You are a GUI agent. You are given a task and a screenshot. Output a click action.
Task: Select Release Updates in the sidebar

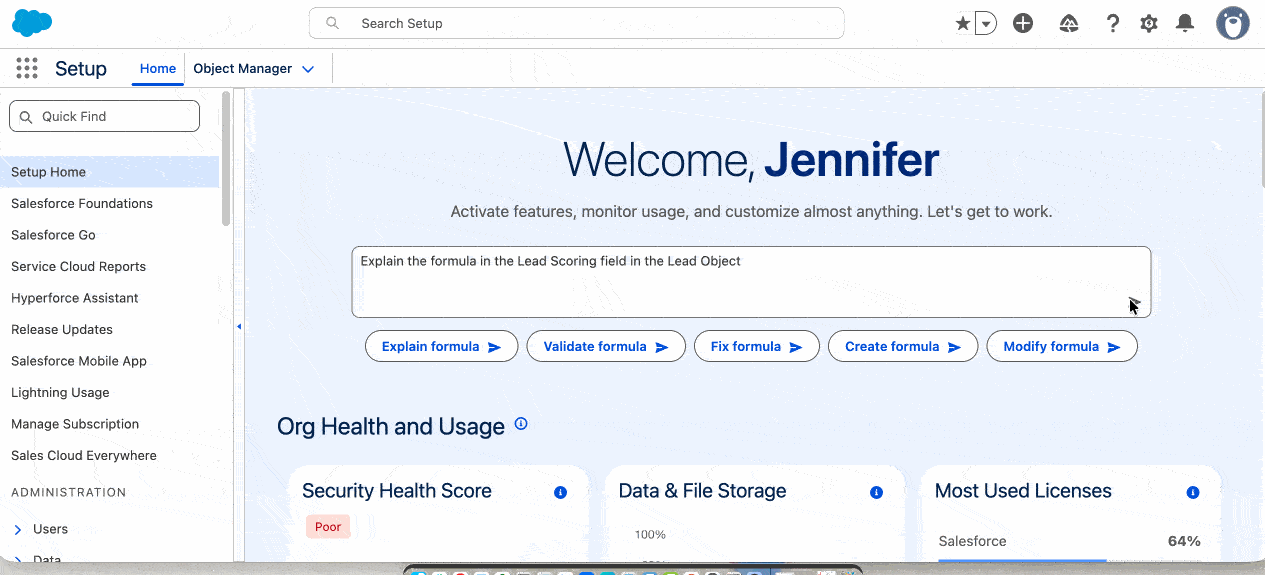pos(62,329)
